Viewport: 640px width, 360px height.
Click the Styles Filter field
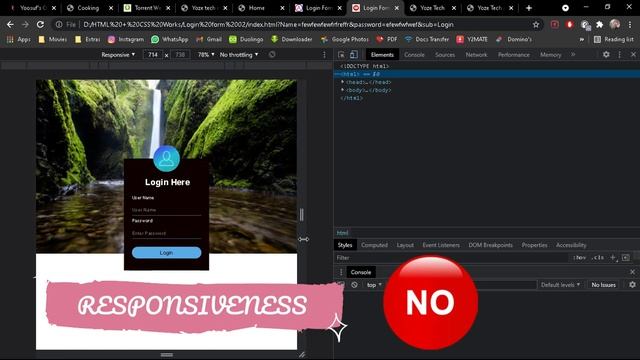tap(451, 258)
